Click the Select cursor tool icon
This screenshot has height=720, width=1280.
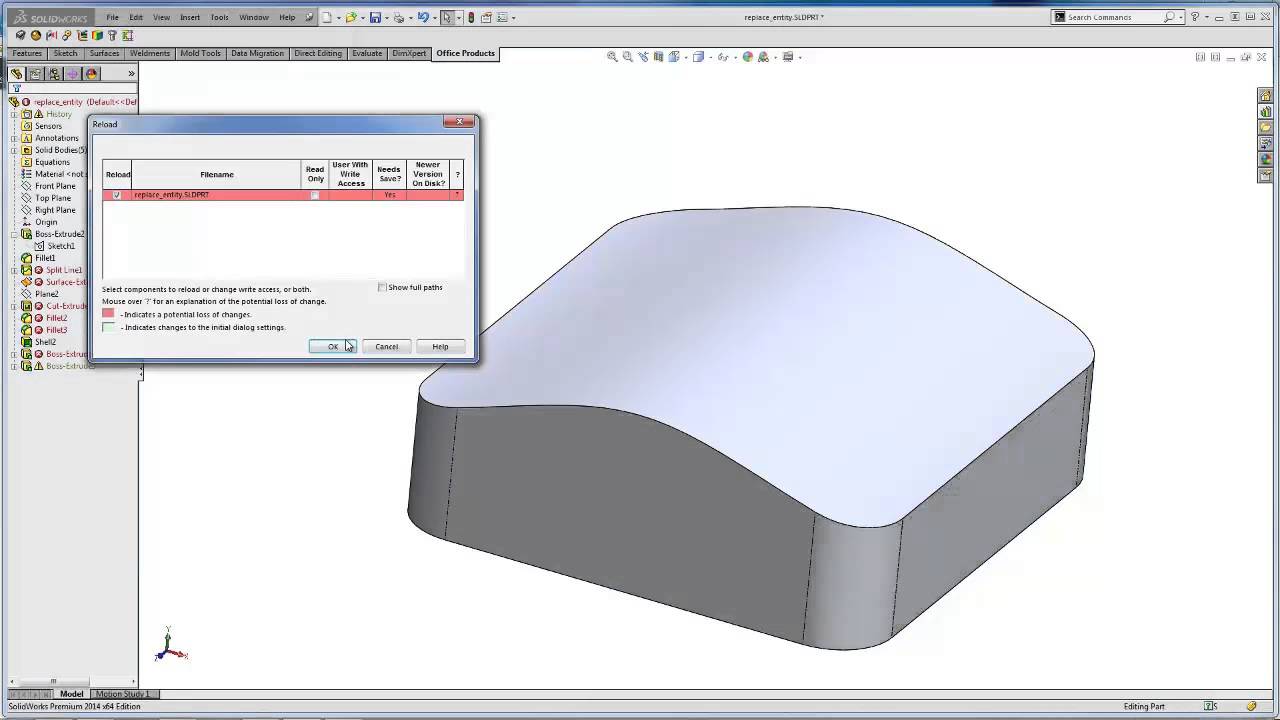tap(447, 17)
